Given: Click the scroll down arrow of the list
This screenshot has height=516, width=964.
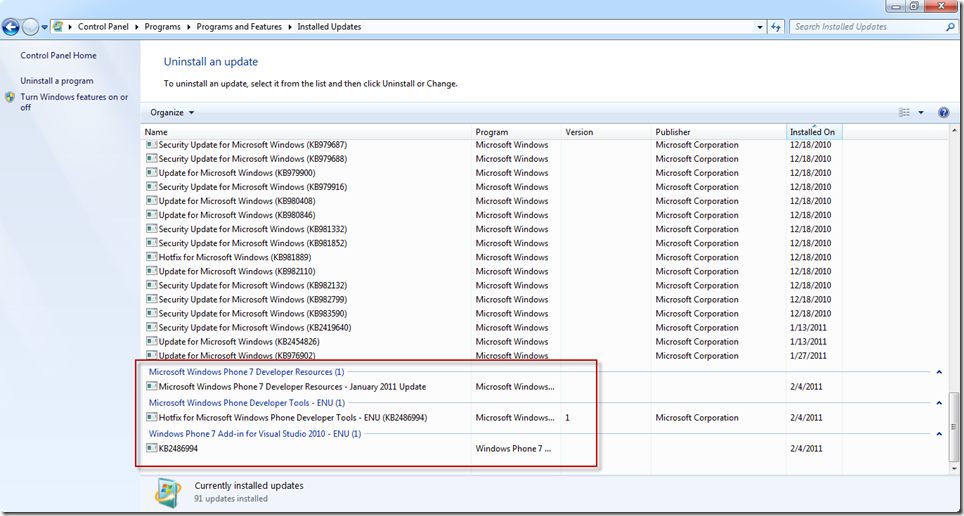Looking at the screenshot, I should click(954, 469).
